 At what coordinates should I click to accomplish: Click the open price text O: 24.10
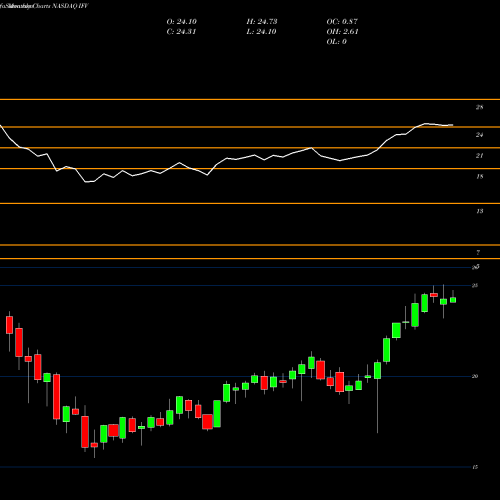(x=181, y=22)
